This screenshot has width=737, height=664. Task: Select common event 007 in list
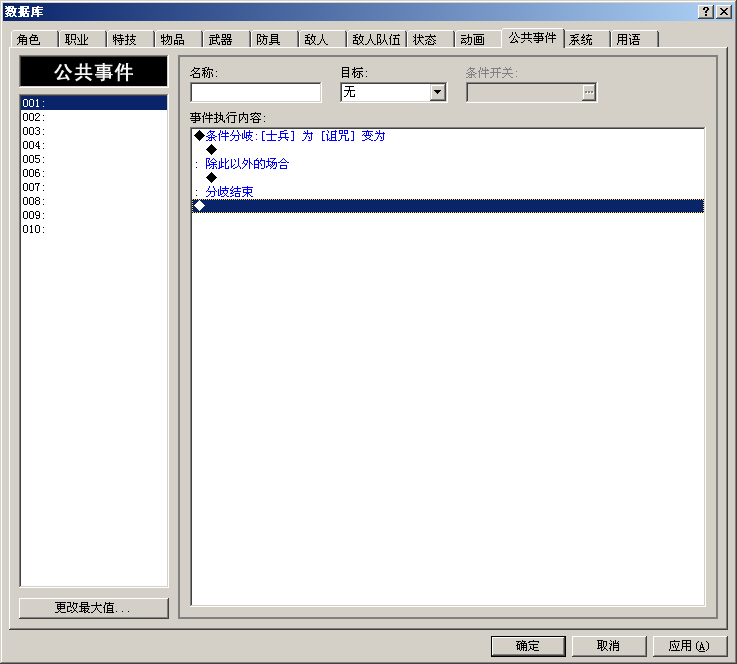coord(94,187)
